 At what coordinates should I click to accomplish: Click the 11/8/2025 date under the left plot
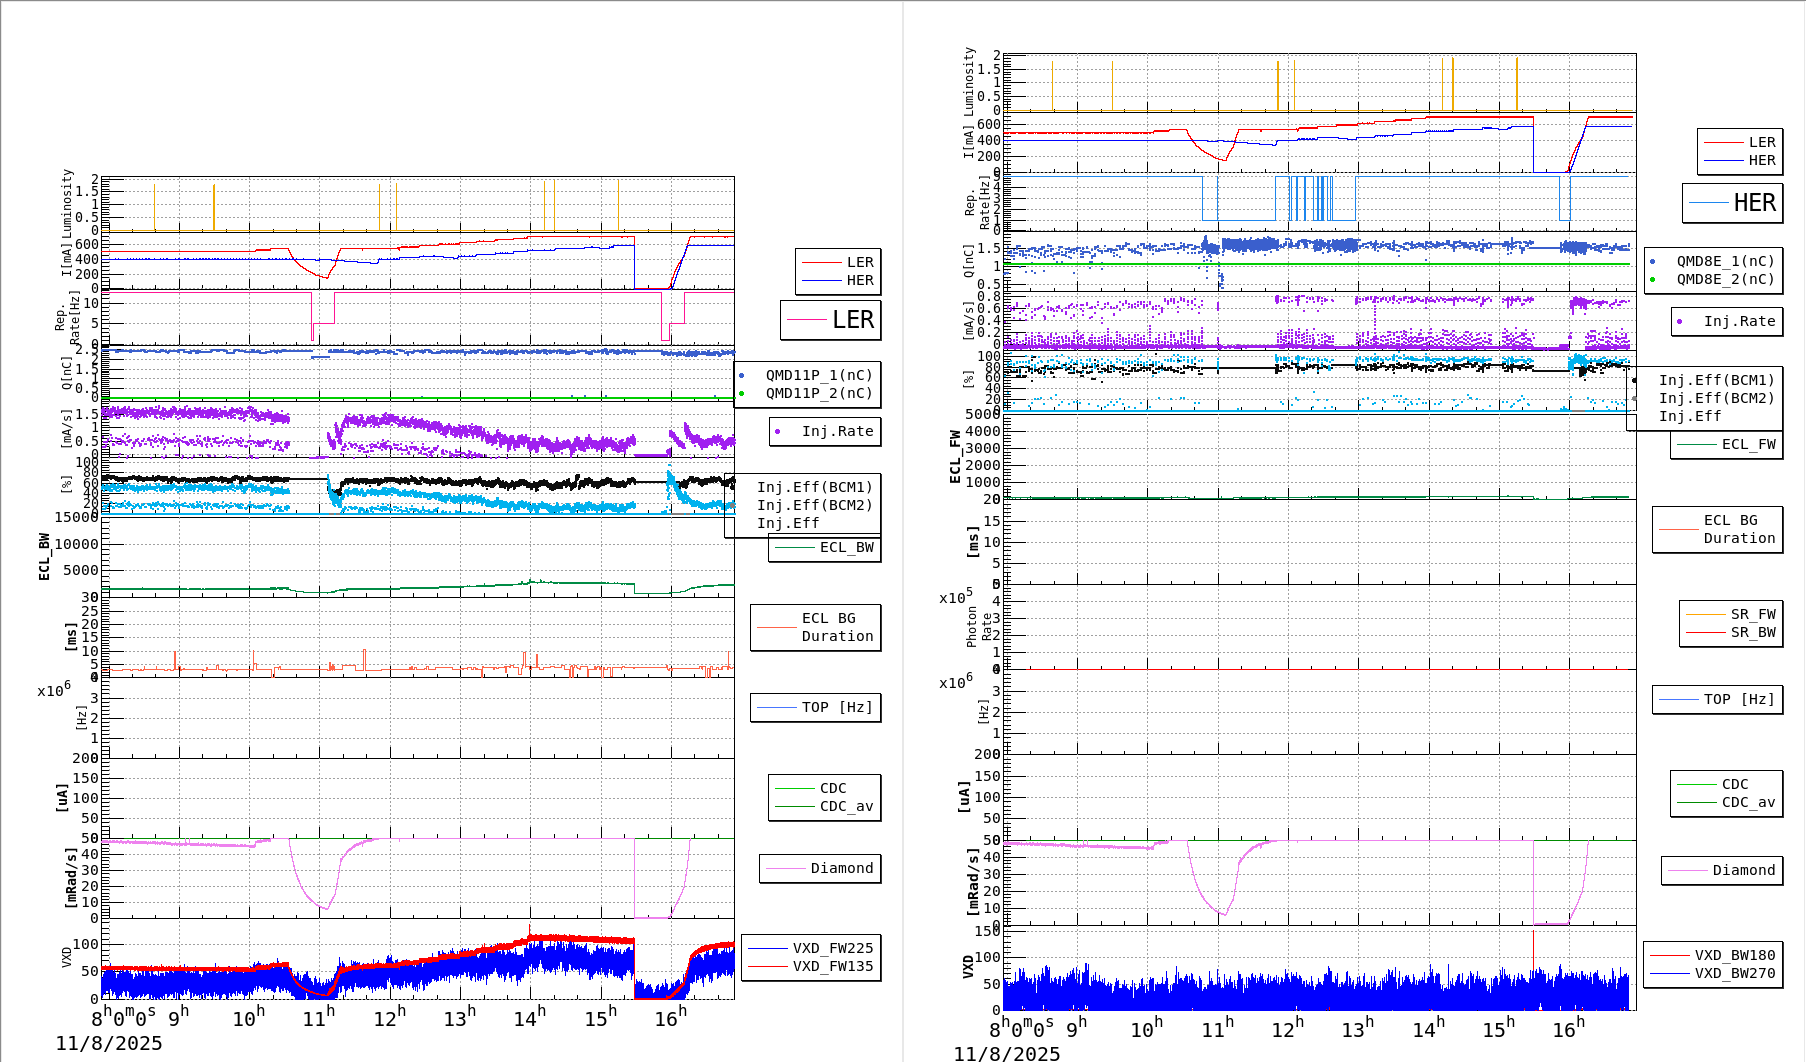coord(109,1044)
